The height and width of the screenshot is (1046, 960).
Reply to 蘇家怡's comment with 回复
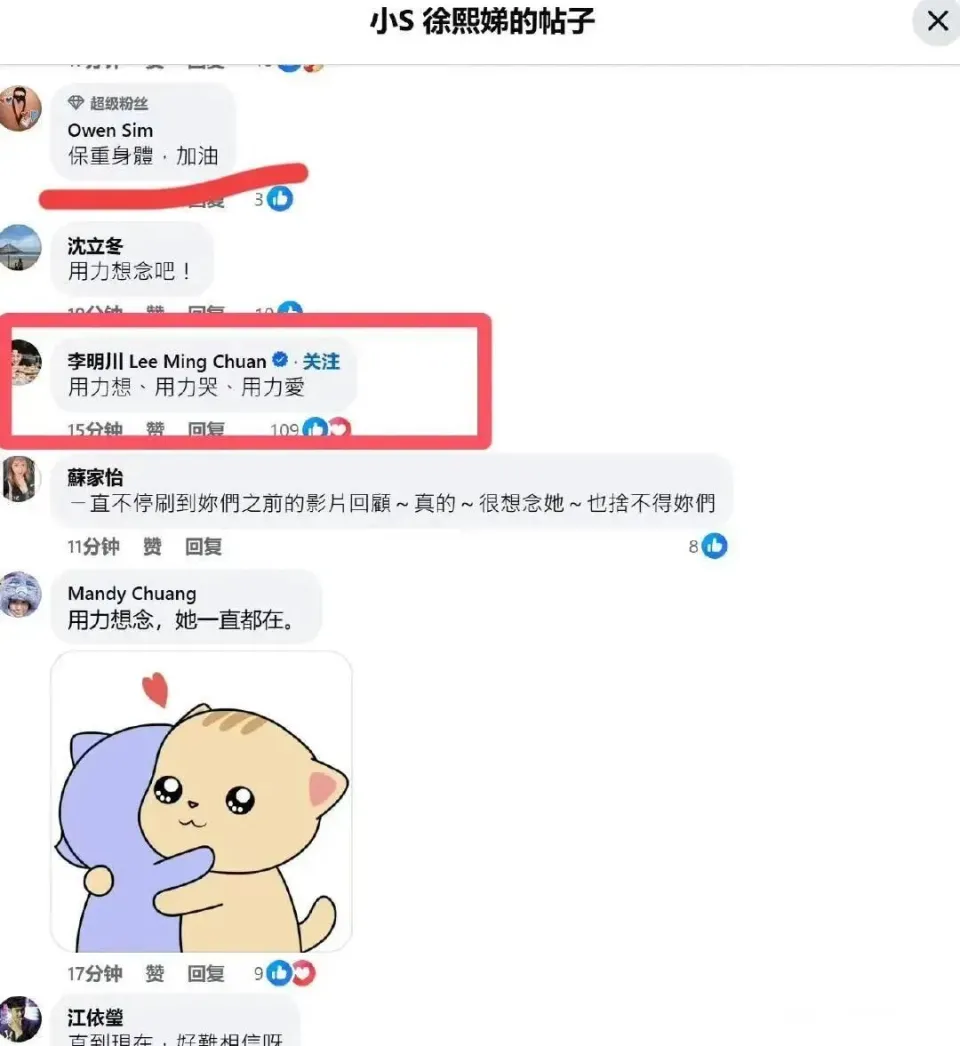(x=203, y=547)
